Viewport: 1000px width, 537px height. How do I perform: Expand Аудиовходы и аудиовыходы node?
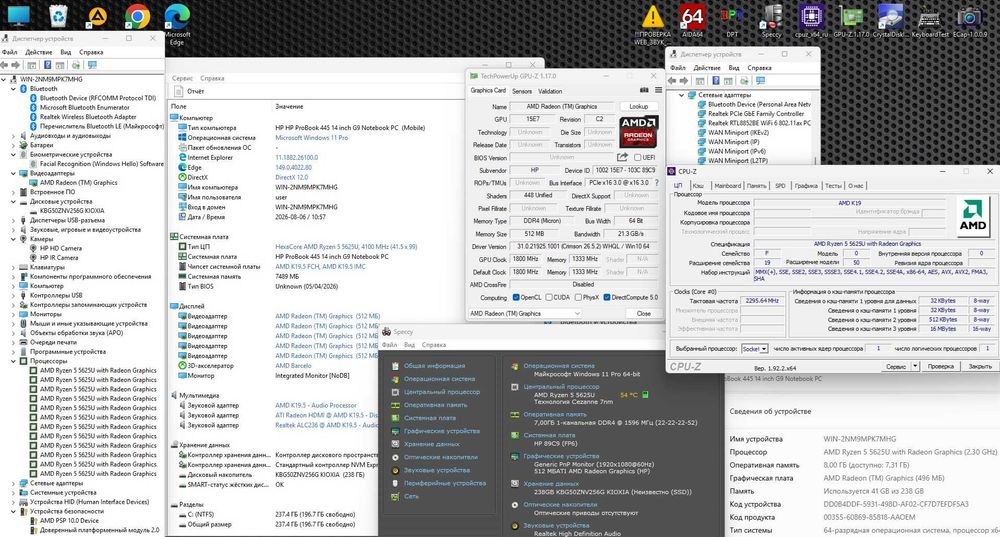tap(13, 136)
